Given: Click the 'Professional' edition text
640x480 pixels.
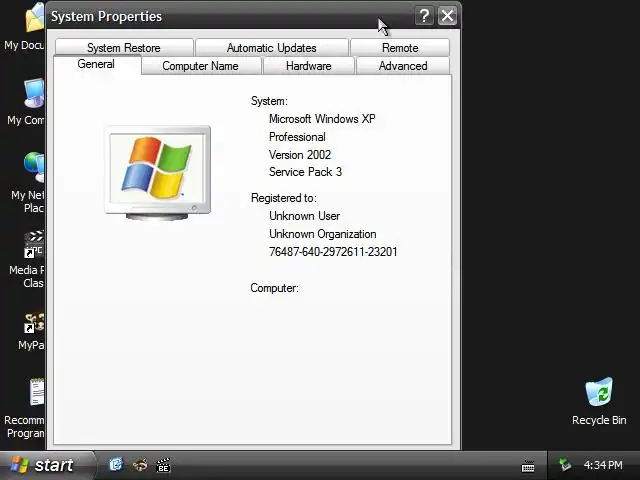Looking at the screenshot, I should [297, 137].
